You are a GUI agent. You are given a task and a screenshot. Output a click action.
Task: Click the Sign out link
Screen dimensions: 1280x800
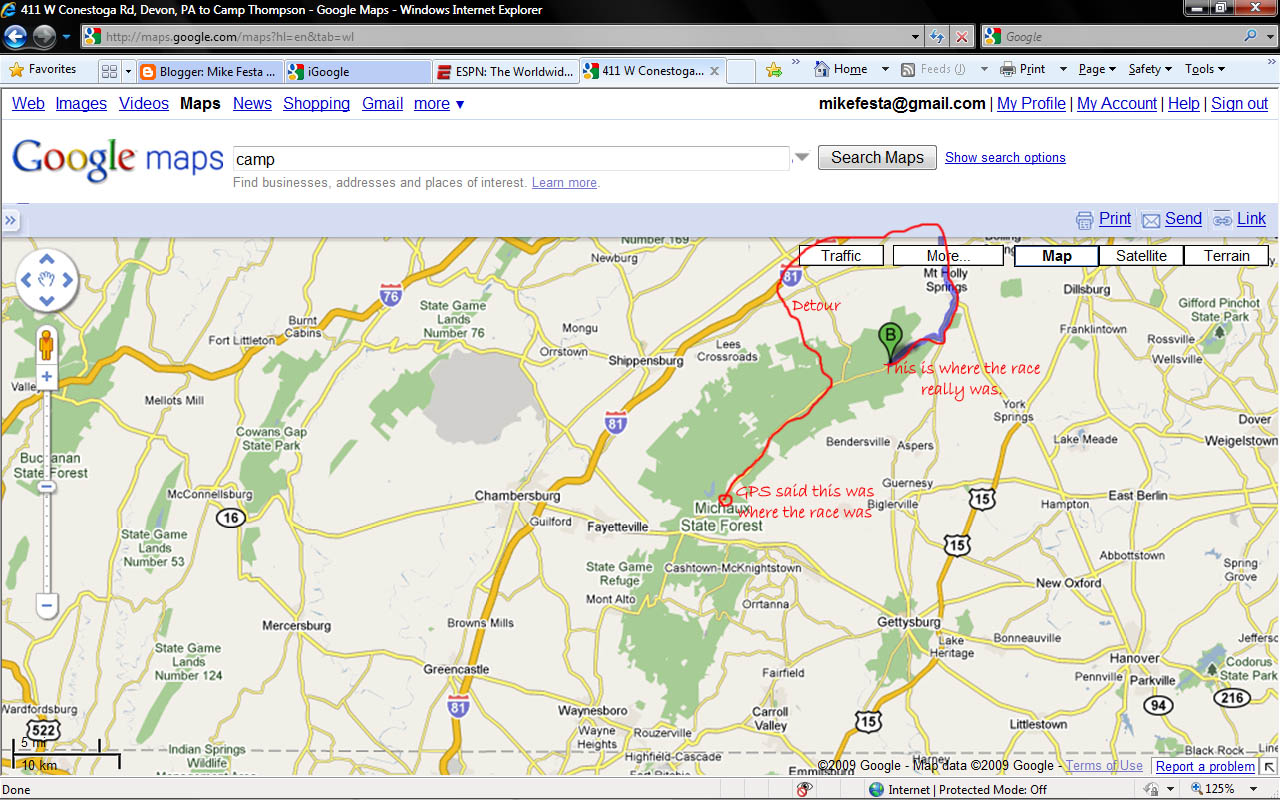click(x=1239, y=104)
